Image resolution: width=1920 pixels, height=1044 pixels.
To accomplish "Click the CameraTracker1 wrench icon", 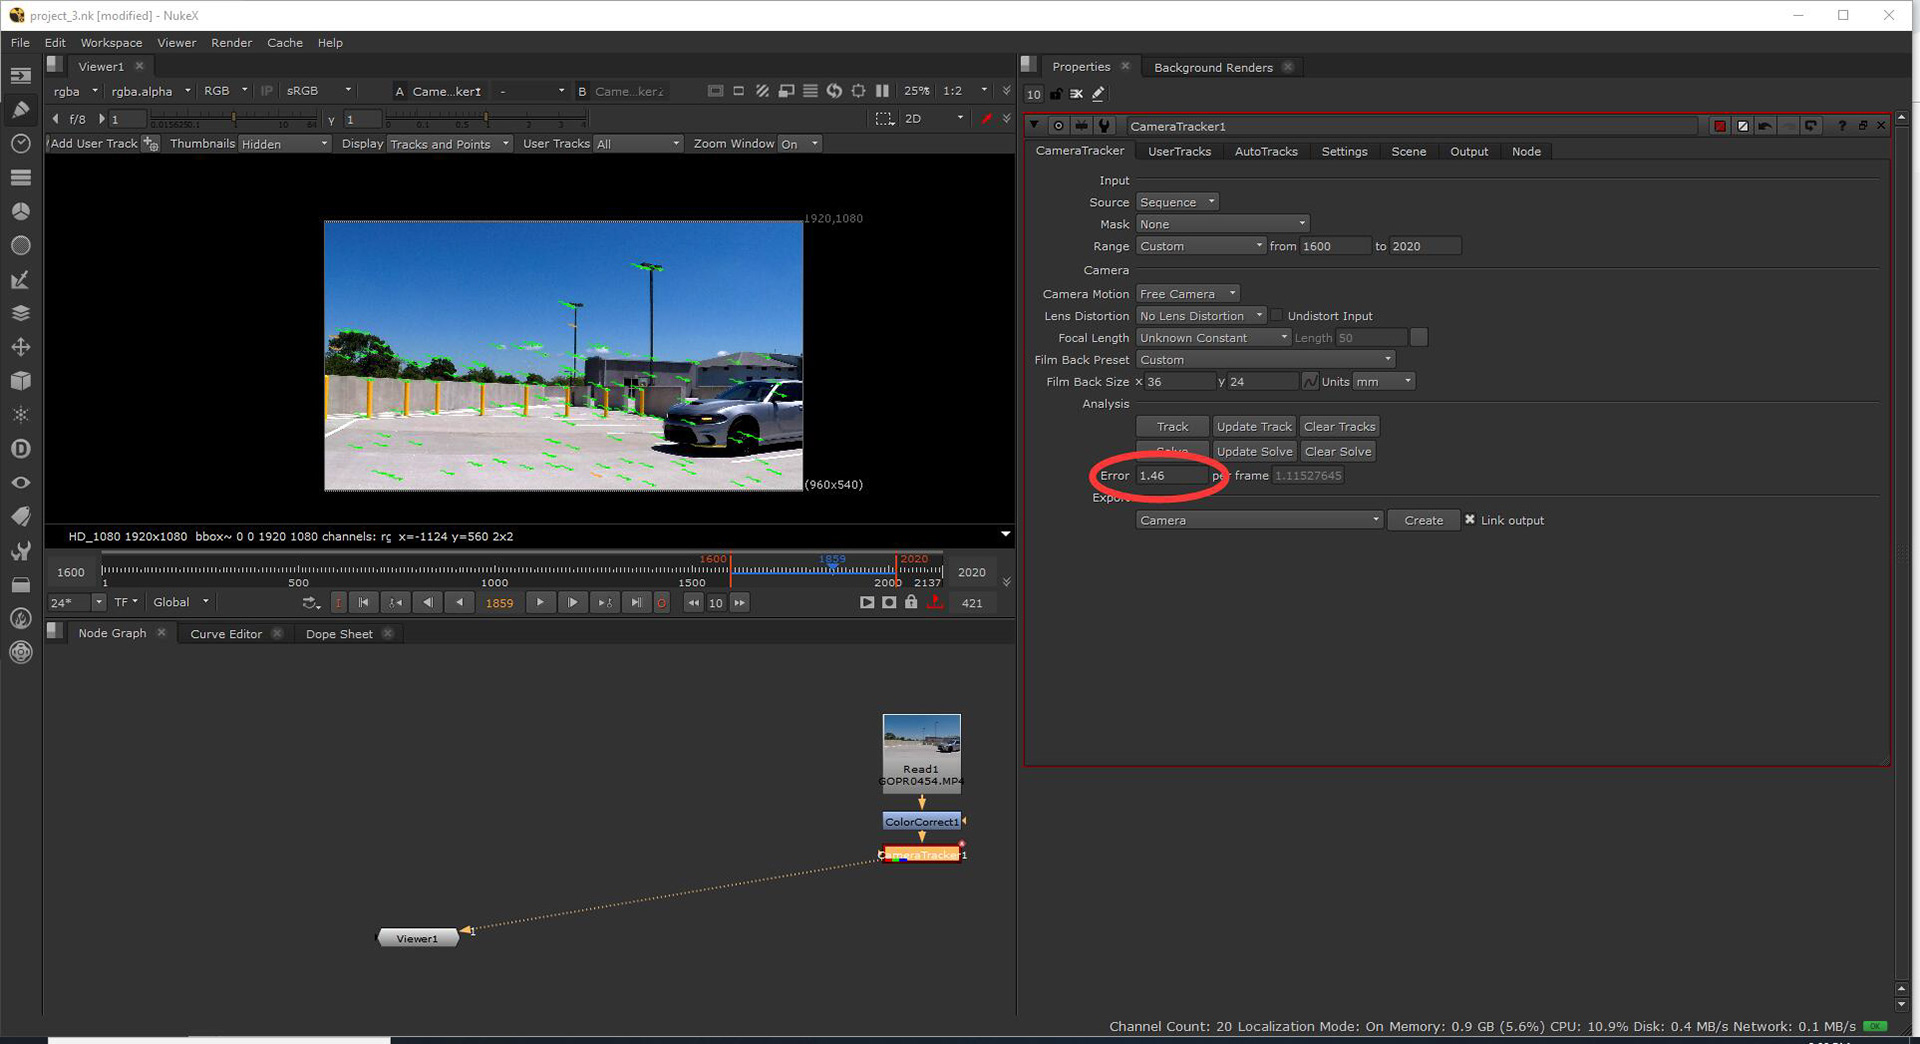I will point(1104,126).
